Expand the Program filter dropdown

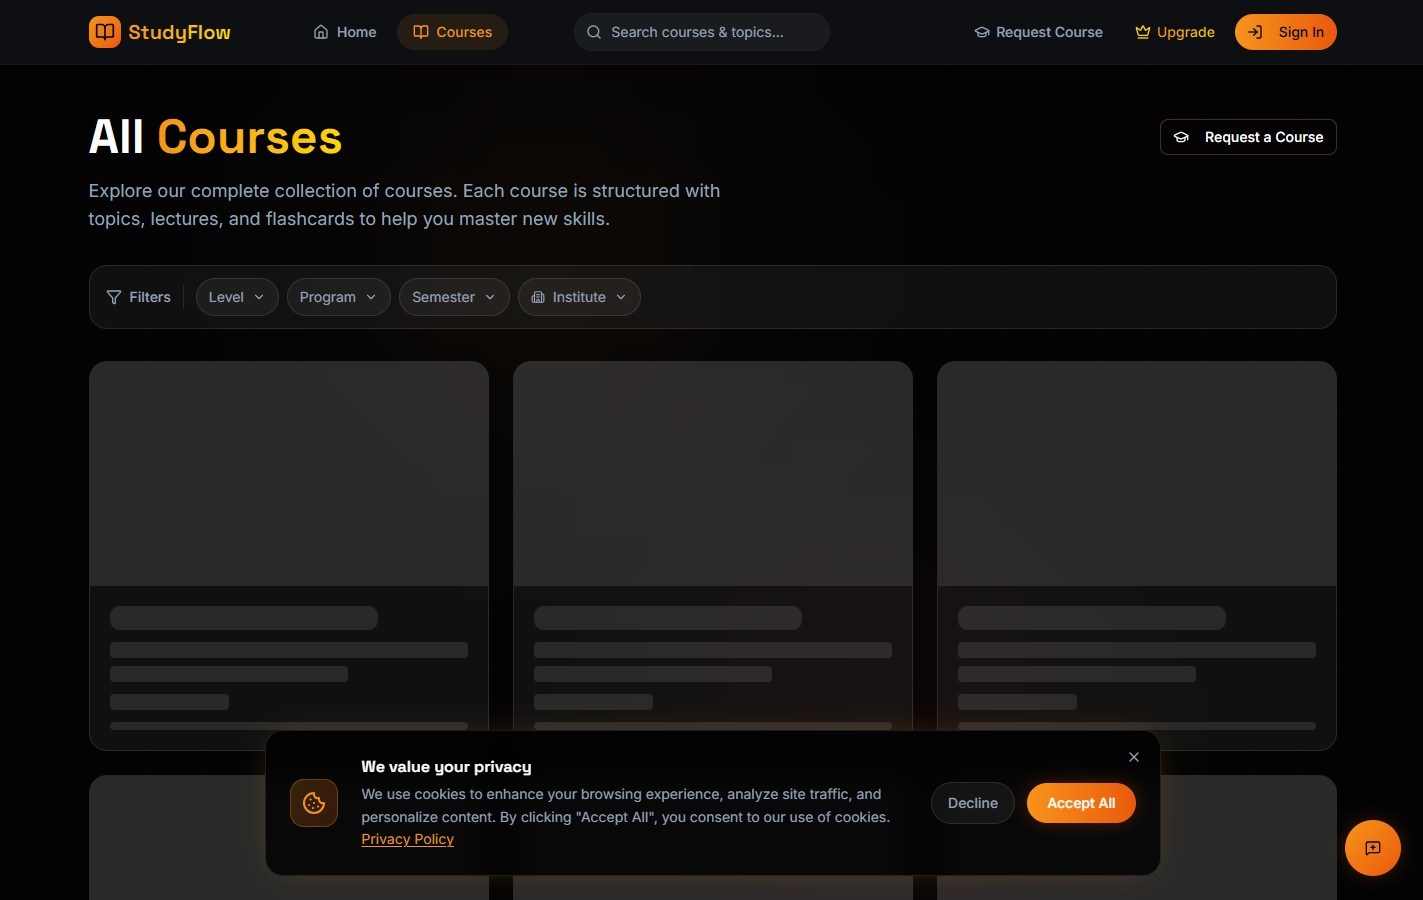pyautogui.click(x=339, y=297)
